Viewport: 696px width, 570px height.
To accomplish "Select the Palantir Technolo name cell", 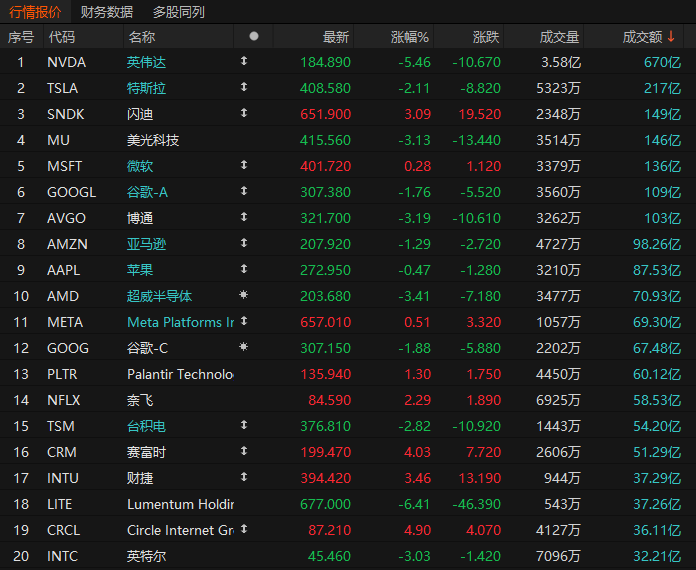I will point(181,374).
